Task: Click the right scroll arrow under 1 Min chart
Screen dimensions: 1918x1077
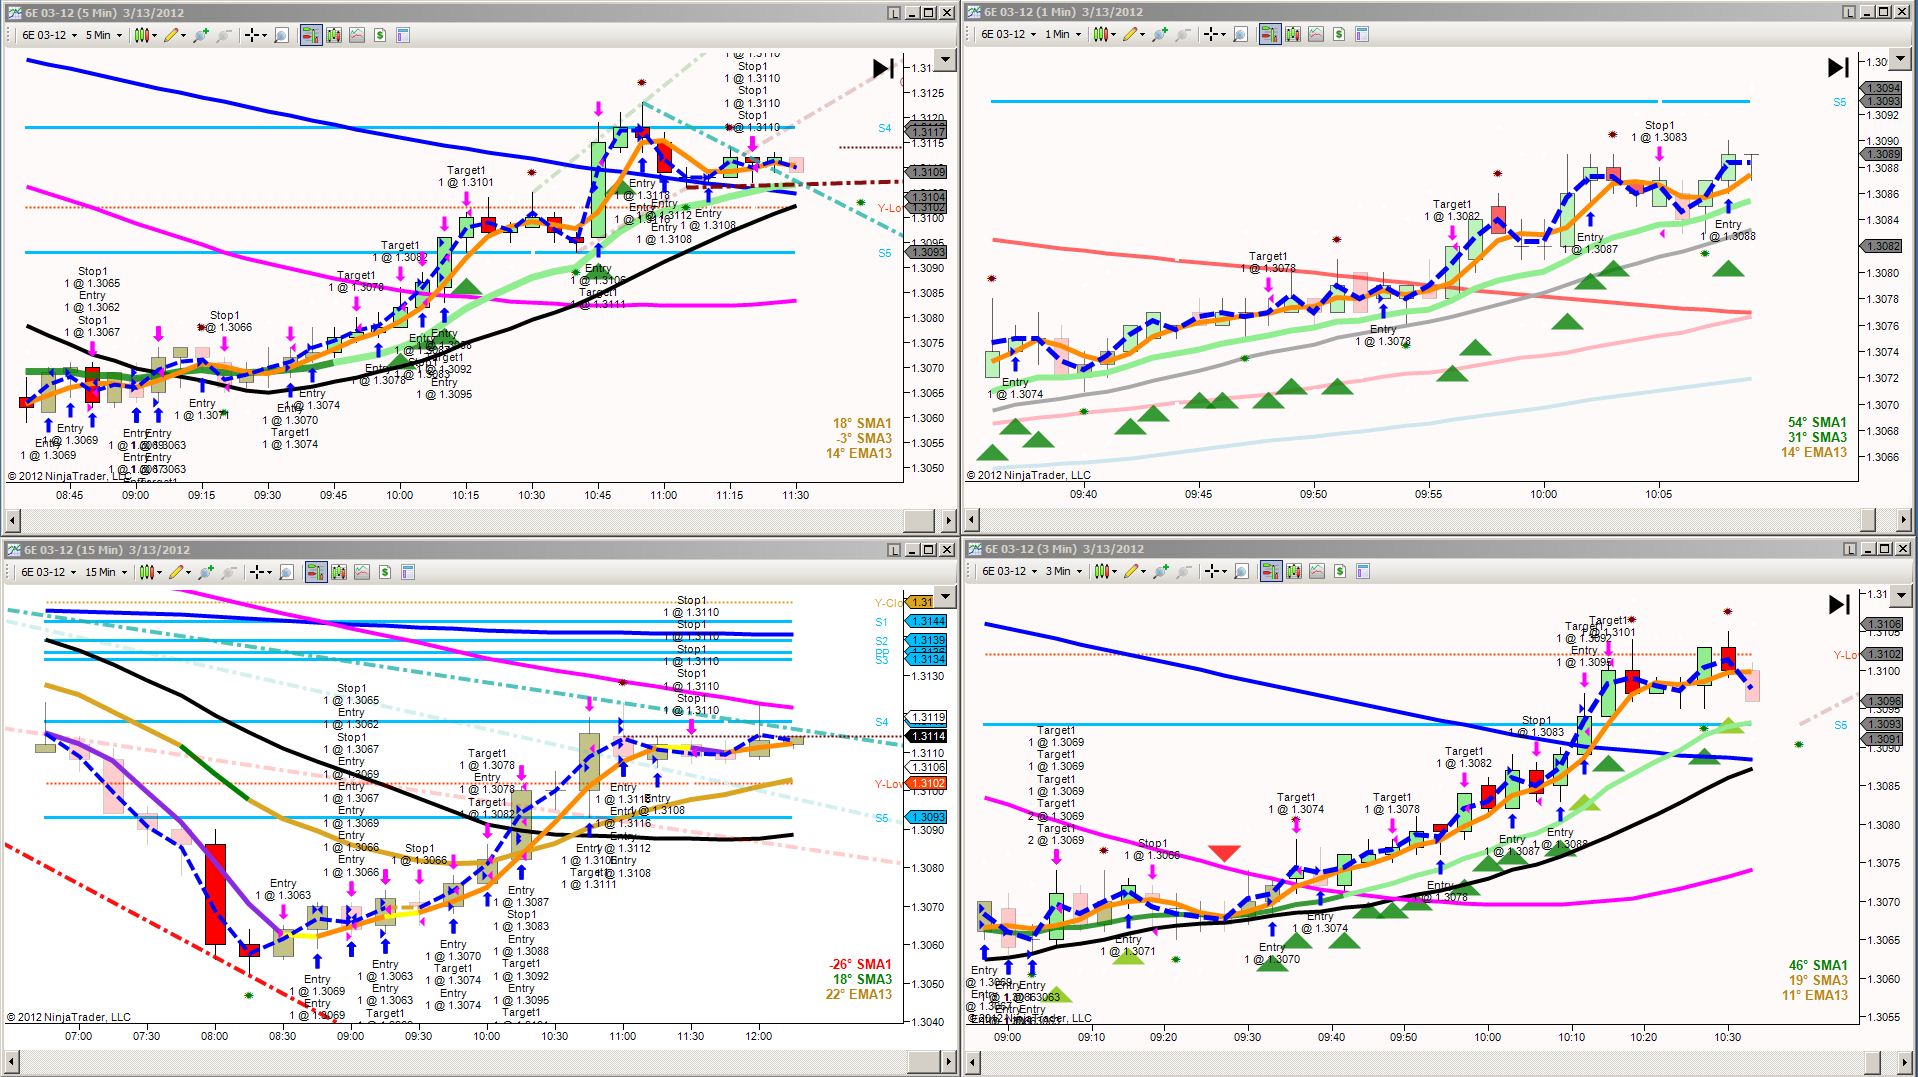Action: pos(1903,519)
